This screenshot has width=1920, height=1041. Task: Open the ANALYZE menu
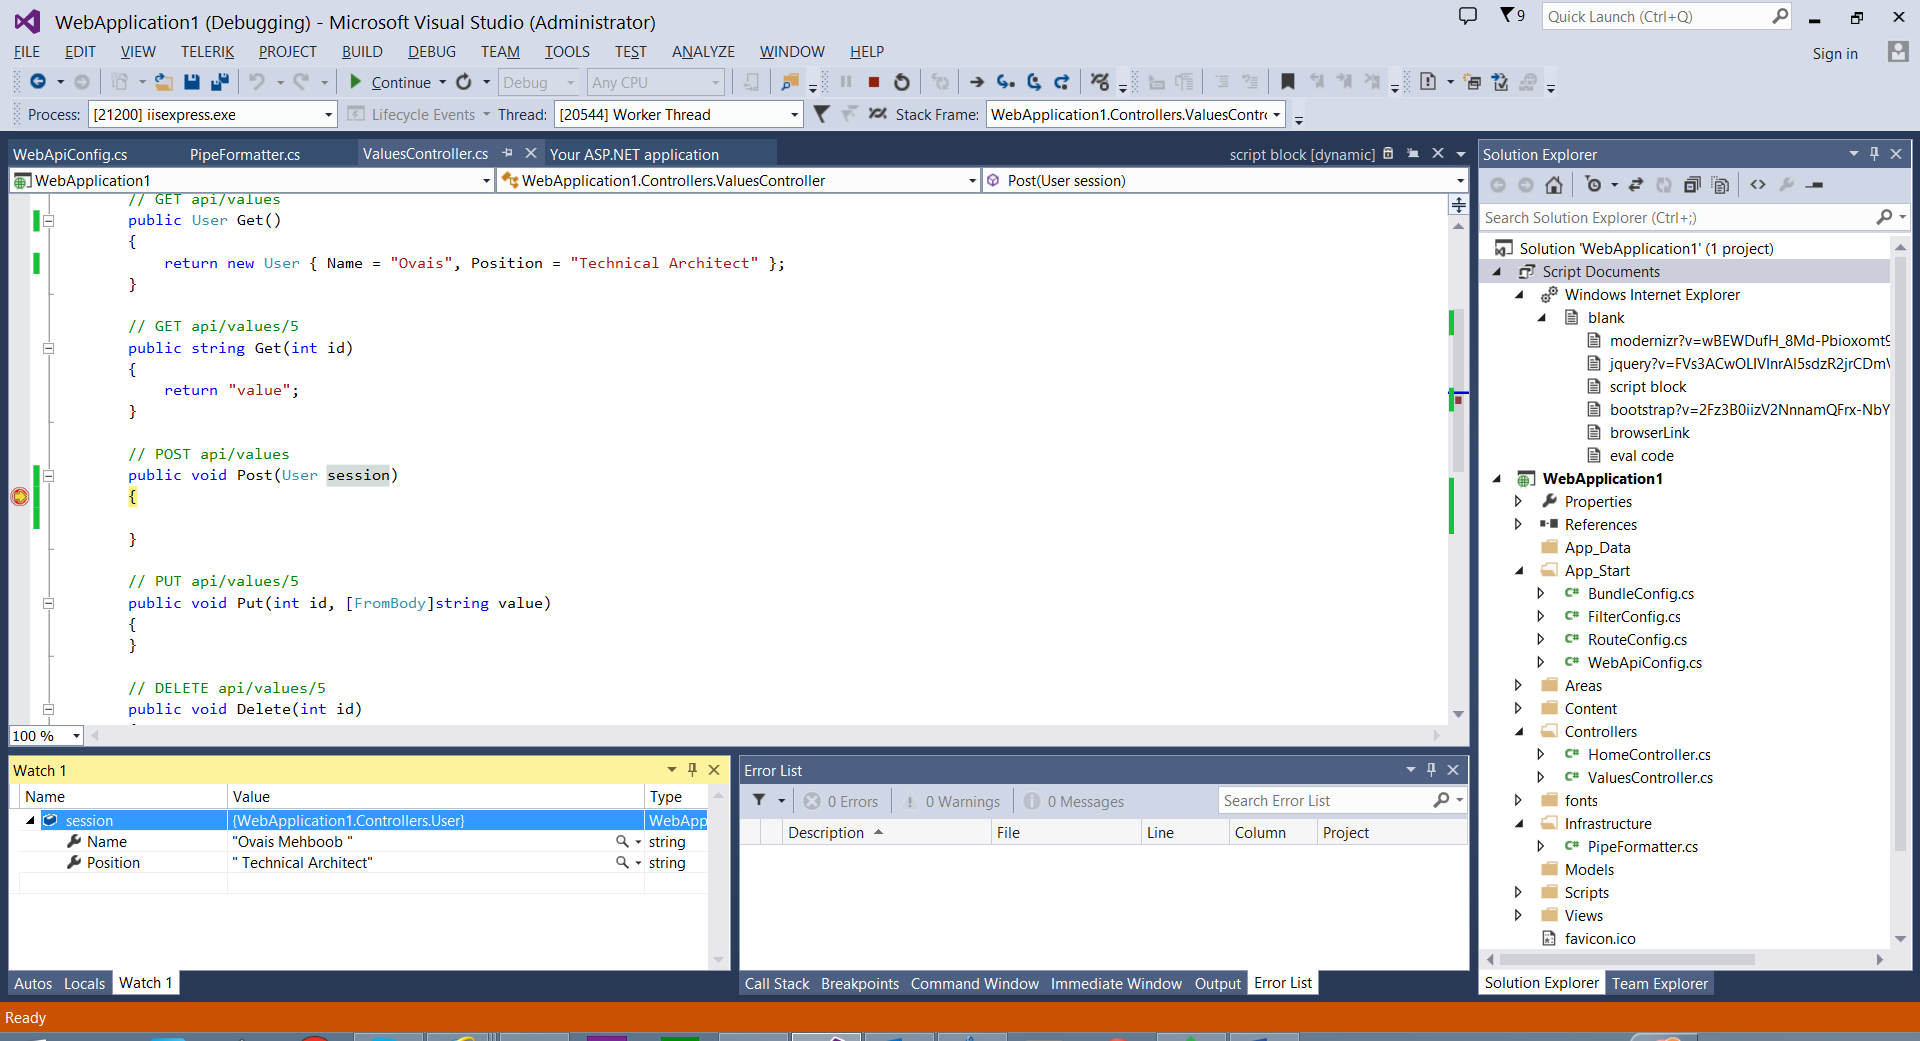coord(703,51)
